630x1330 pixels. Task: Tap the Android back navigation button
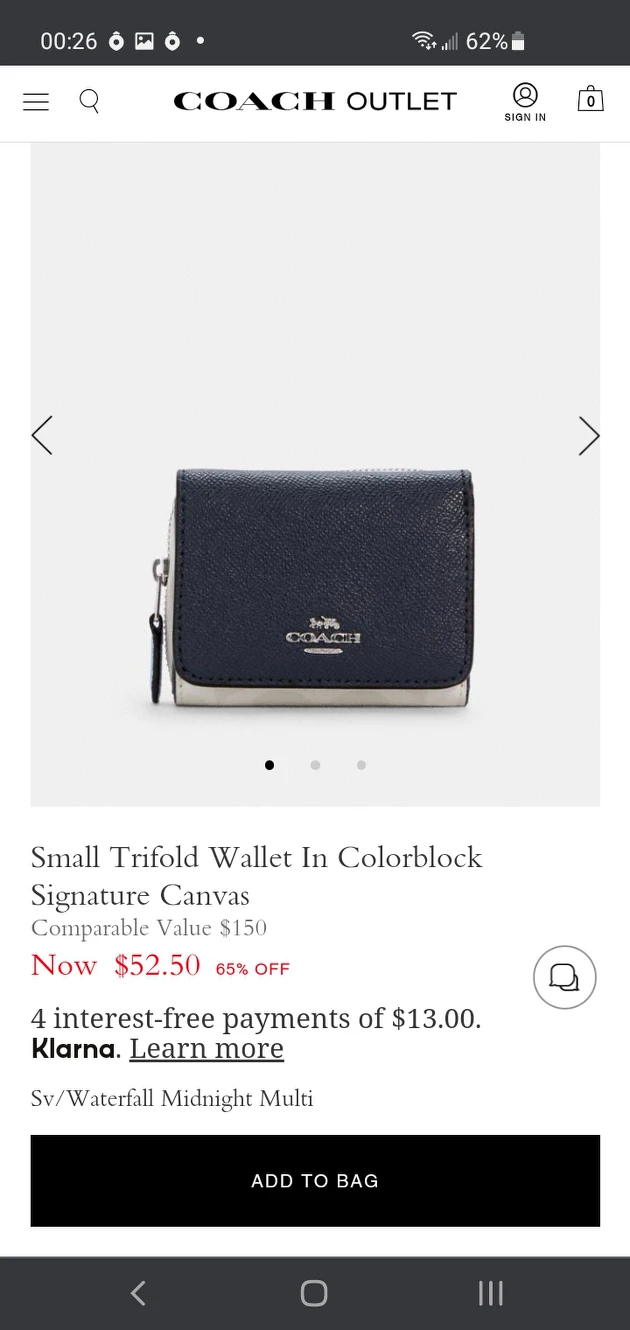[139, 1293]
